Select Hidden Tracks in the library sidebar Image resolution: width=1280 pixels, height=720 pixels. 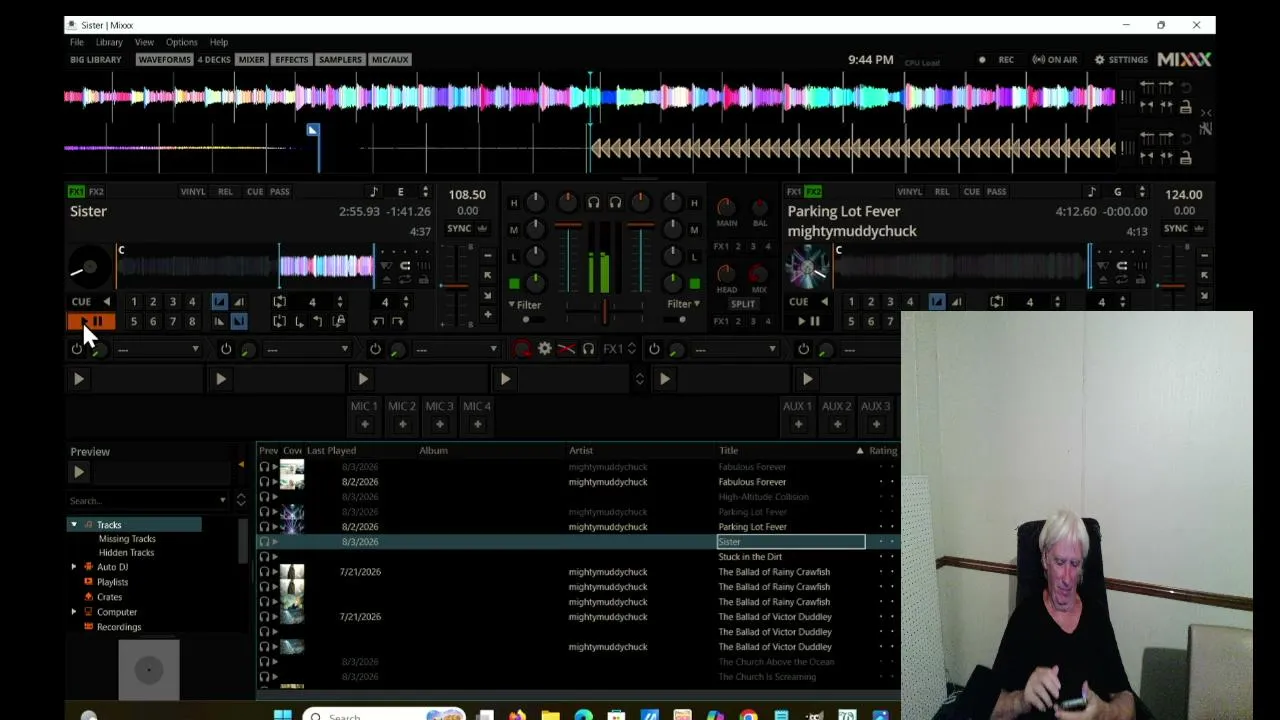(x=126, y=553)
